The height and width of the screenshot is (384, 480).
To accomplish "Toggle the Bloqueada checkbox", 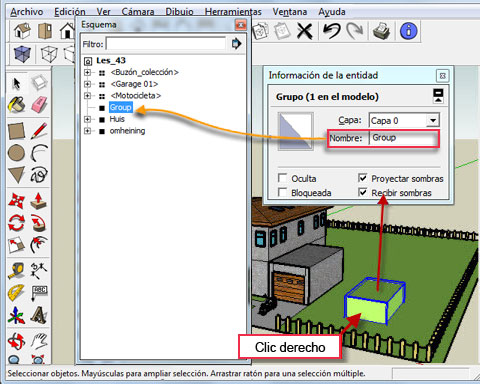I will click(x=282, y=192).
